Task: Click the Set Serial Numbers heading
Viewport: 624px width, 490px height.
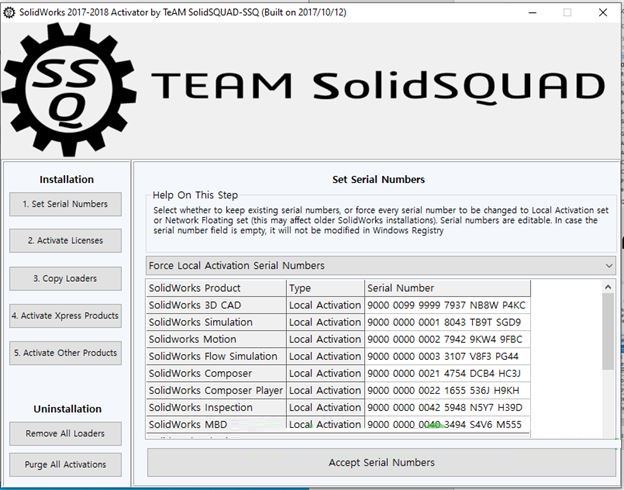Action: tap(378, 180)
